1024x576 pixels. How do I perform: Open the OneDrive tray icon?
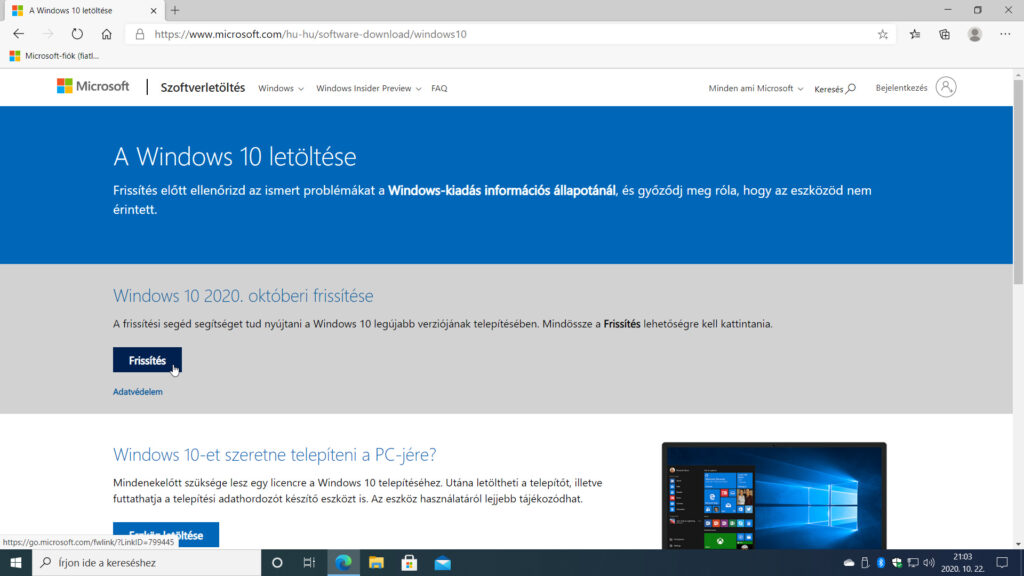click(849, 562)
